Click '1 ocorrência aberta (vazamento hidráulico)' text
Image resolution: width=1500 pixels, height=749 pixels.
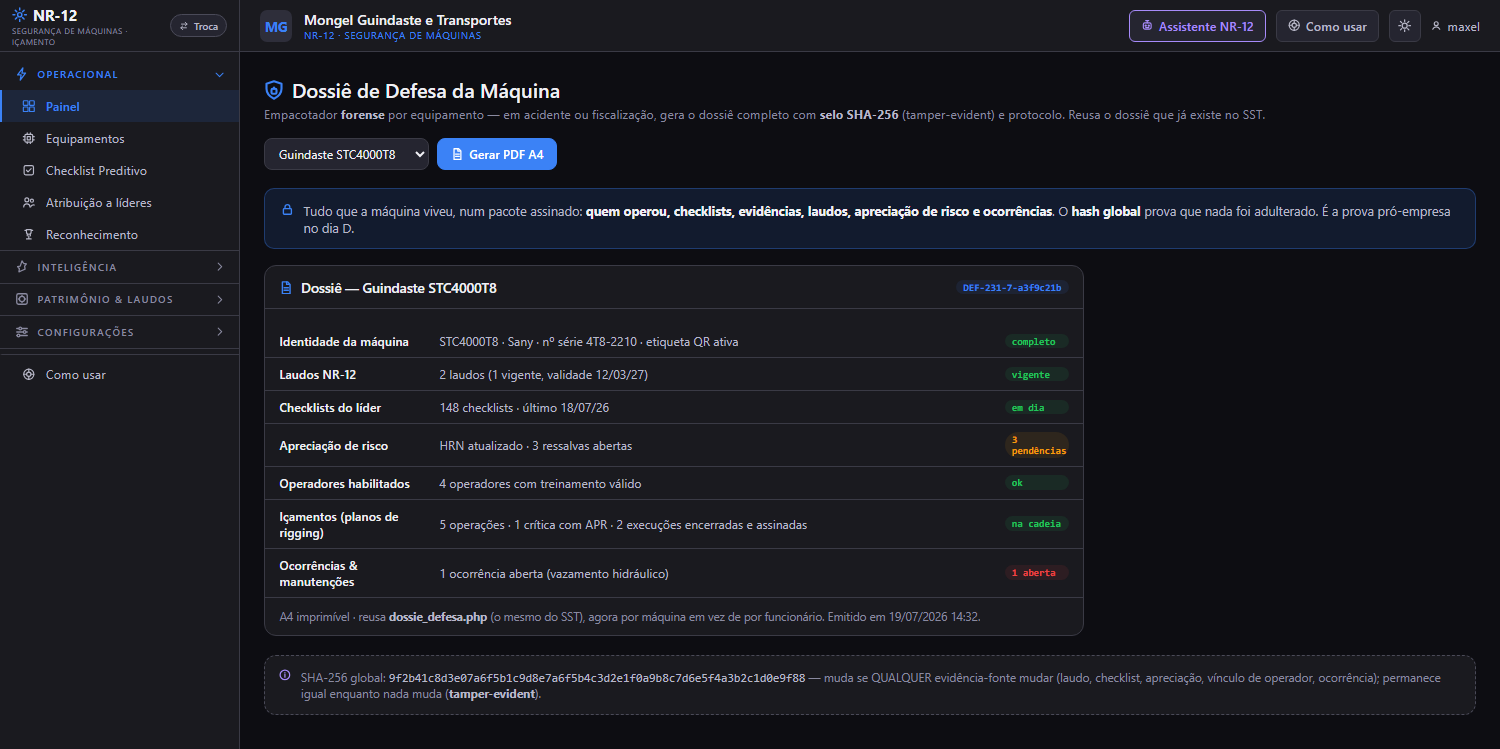(x=554, y=574)
